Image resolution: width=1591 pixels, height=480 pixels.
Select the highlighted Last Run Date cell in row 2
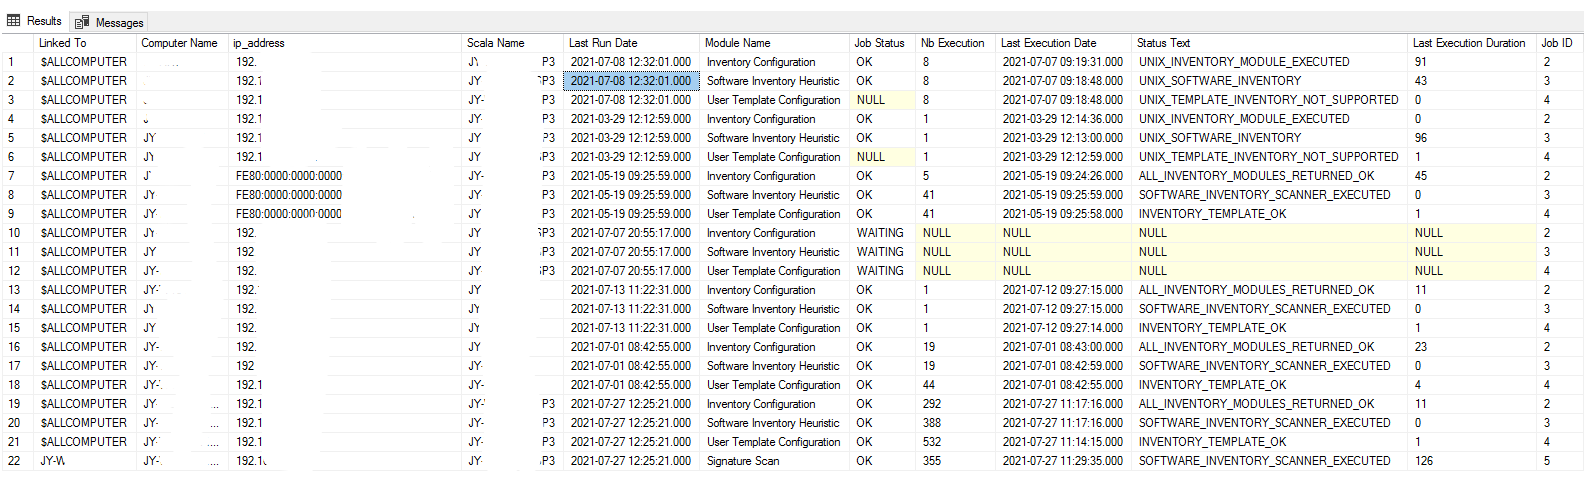click(x=630, y=81)
